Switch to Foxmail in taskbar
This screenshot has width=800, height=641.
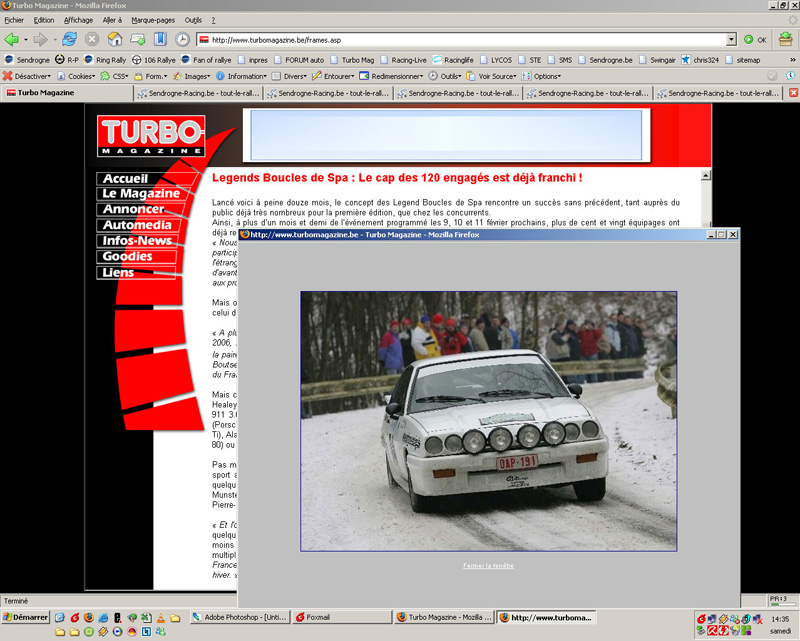pos(342,617)
